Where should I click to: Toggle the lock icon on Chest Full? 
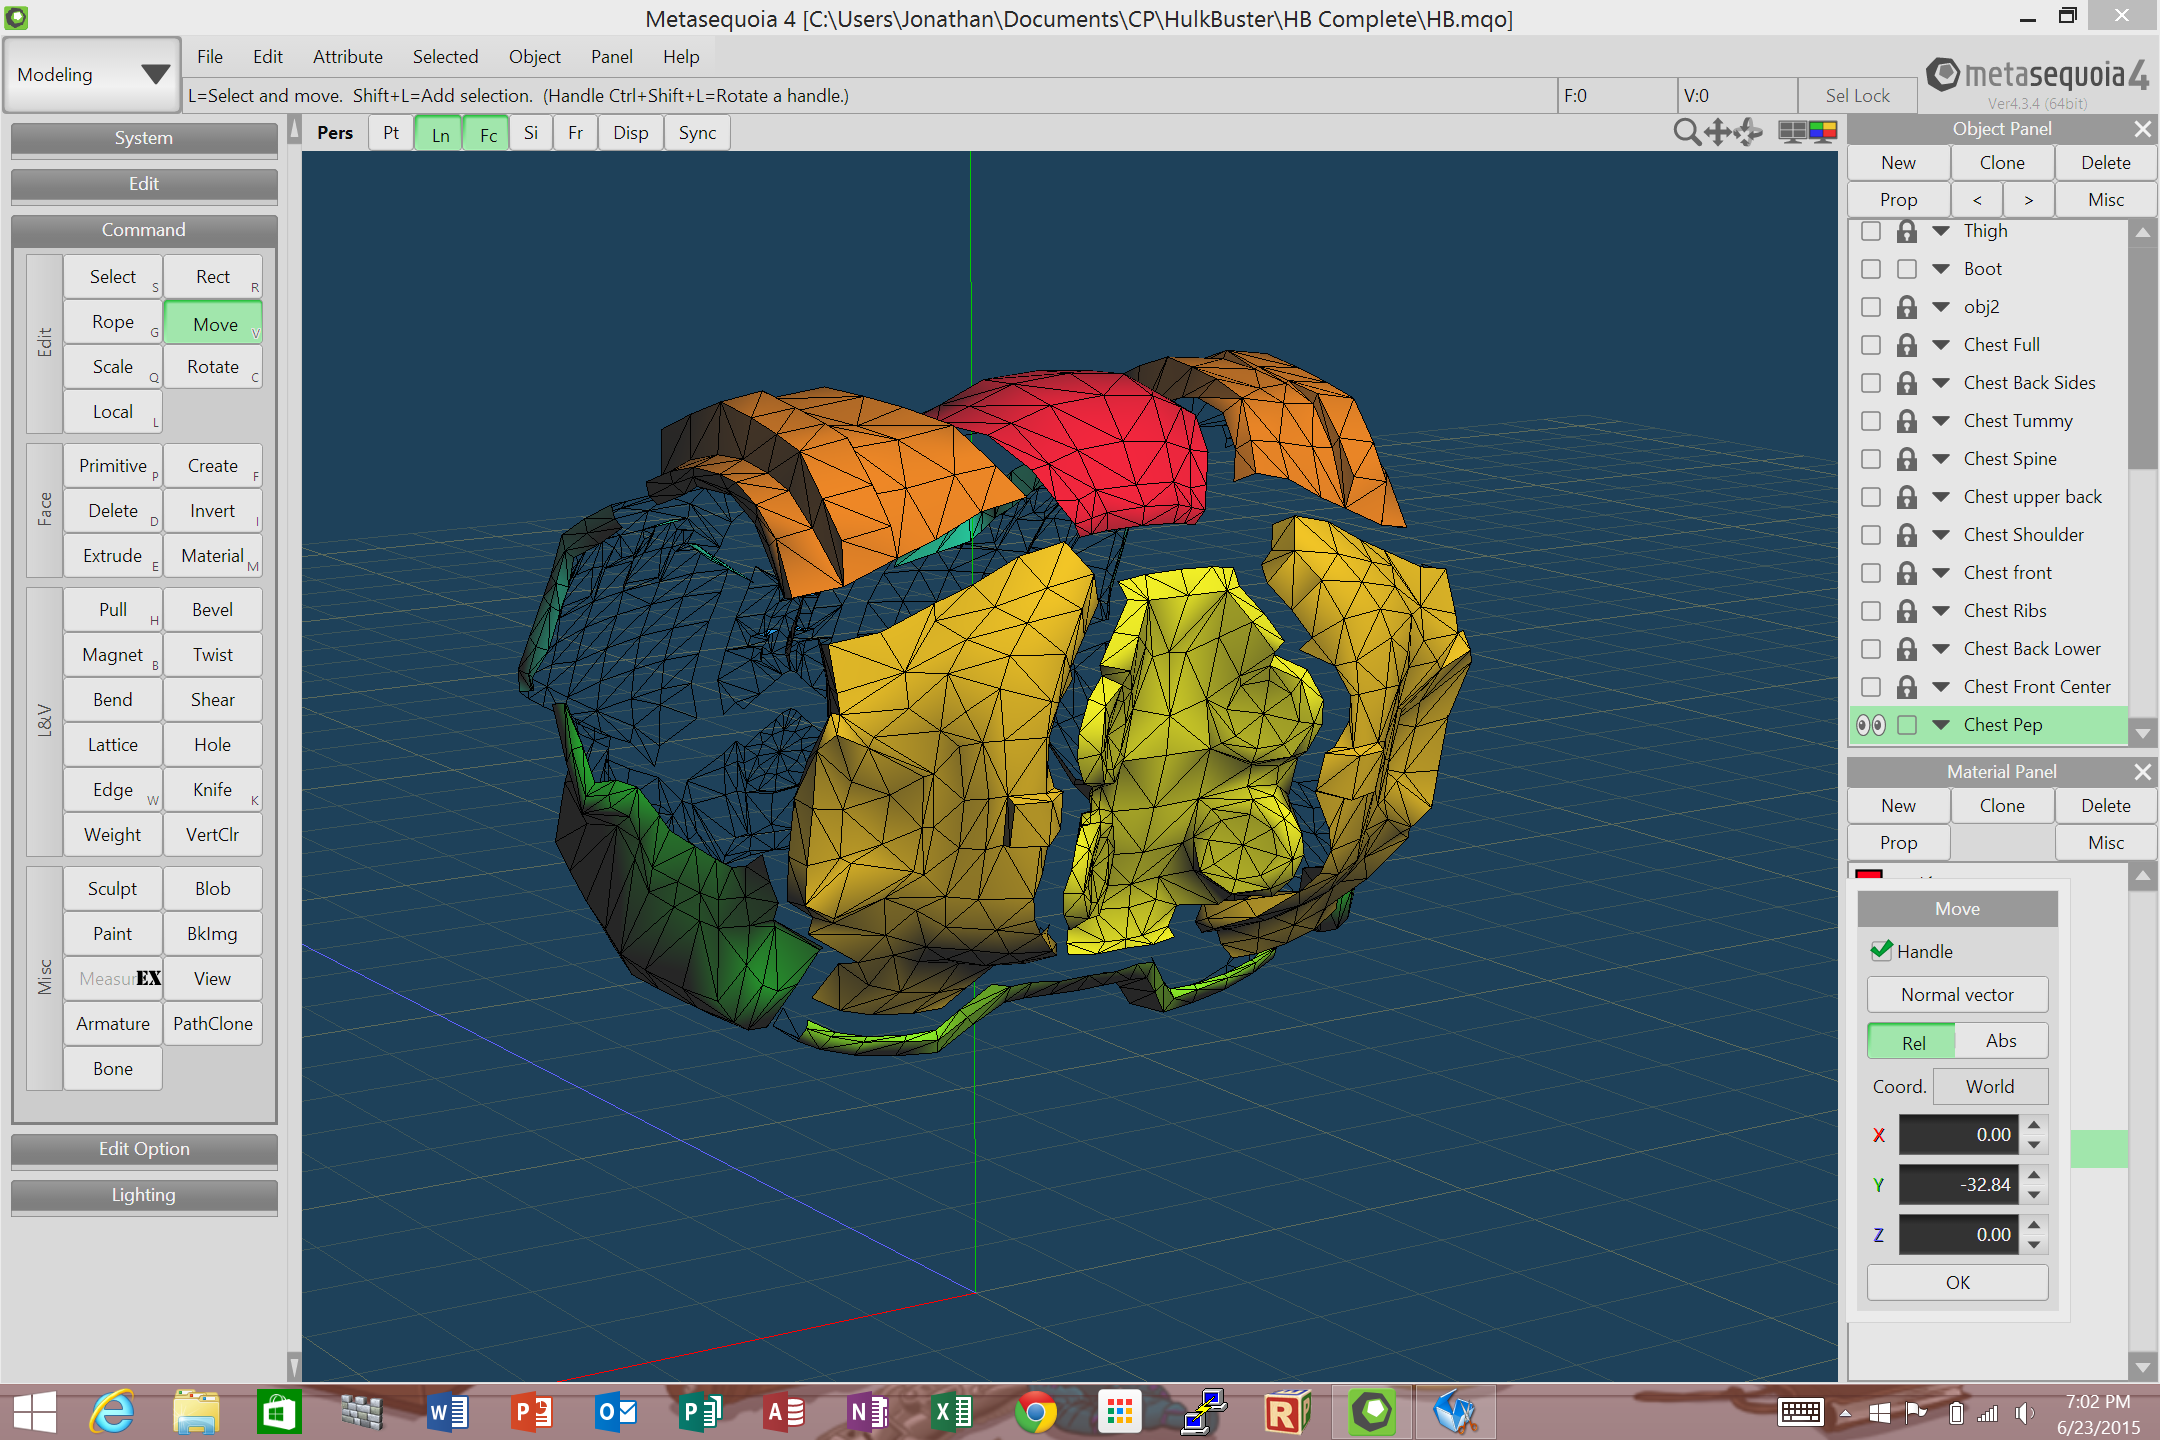[x=1907, y=345]
